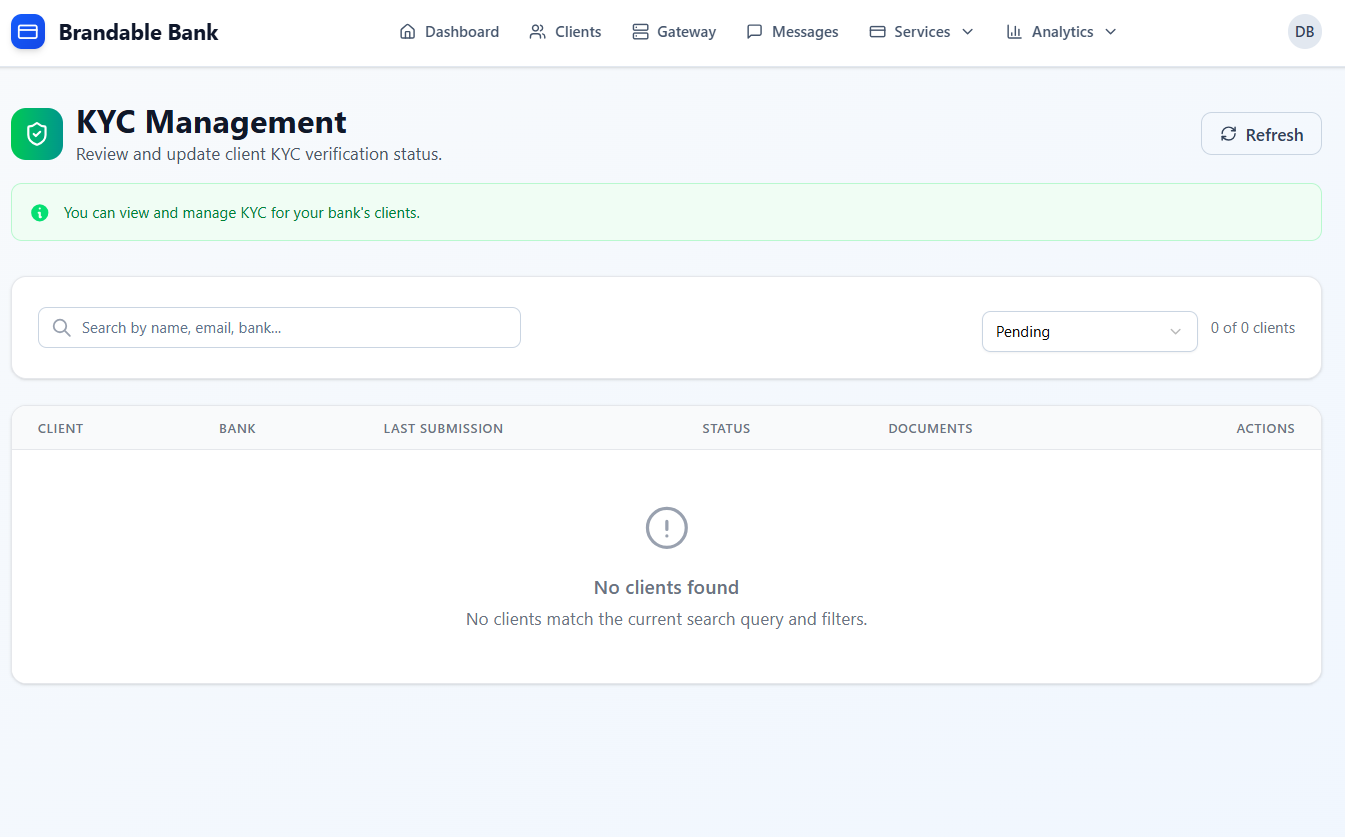Click the Messages chat bubble icon

(755, 31)
